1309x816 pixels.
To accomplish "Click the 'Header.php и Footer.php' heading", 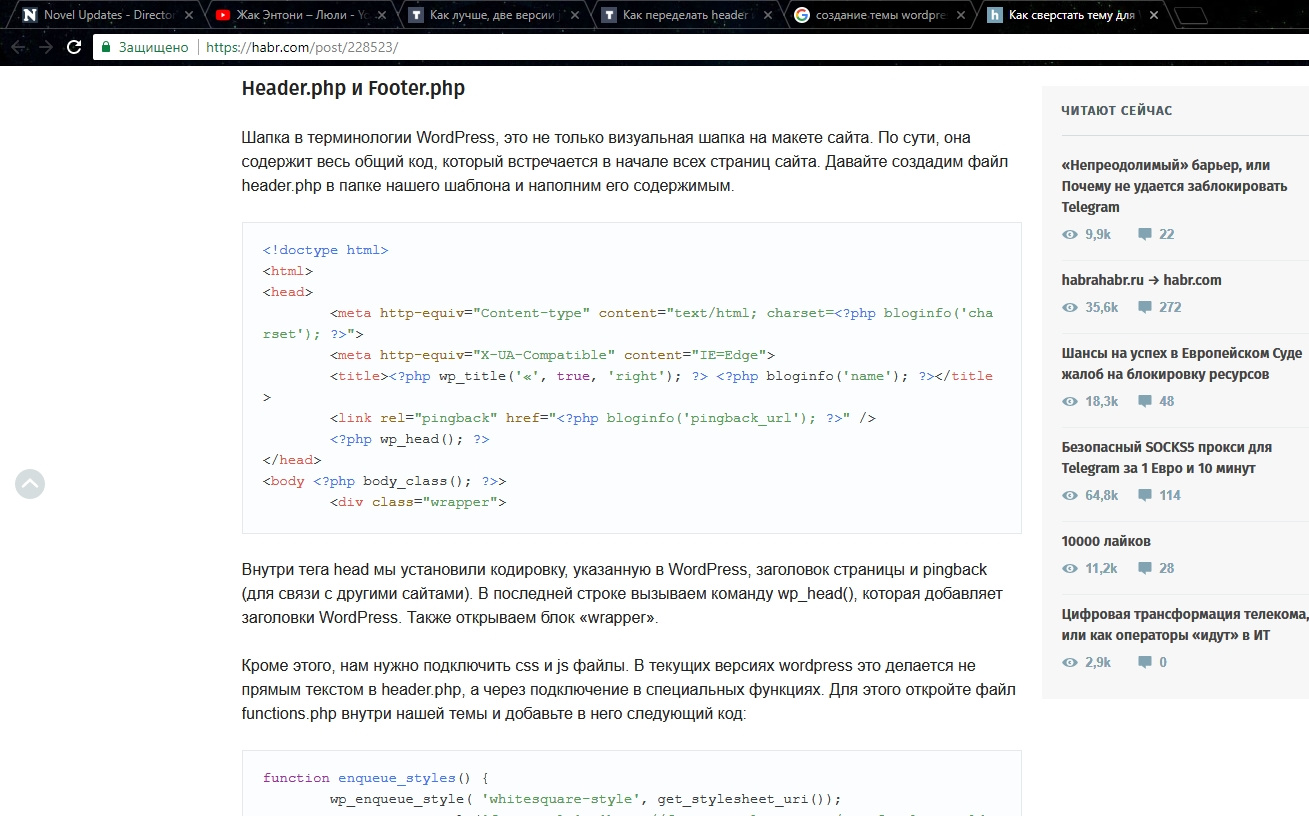I will (353, 88).
